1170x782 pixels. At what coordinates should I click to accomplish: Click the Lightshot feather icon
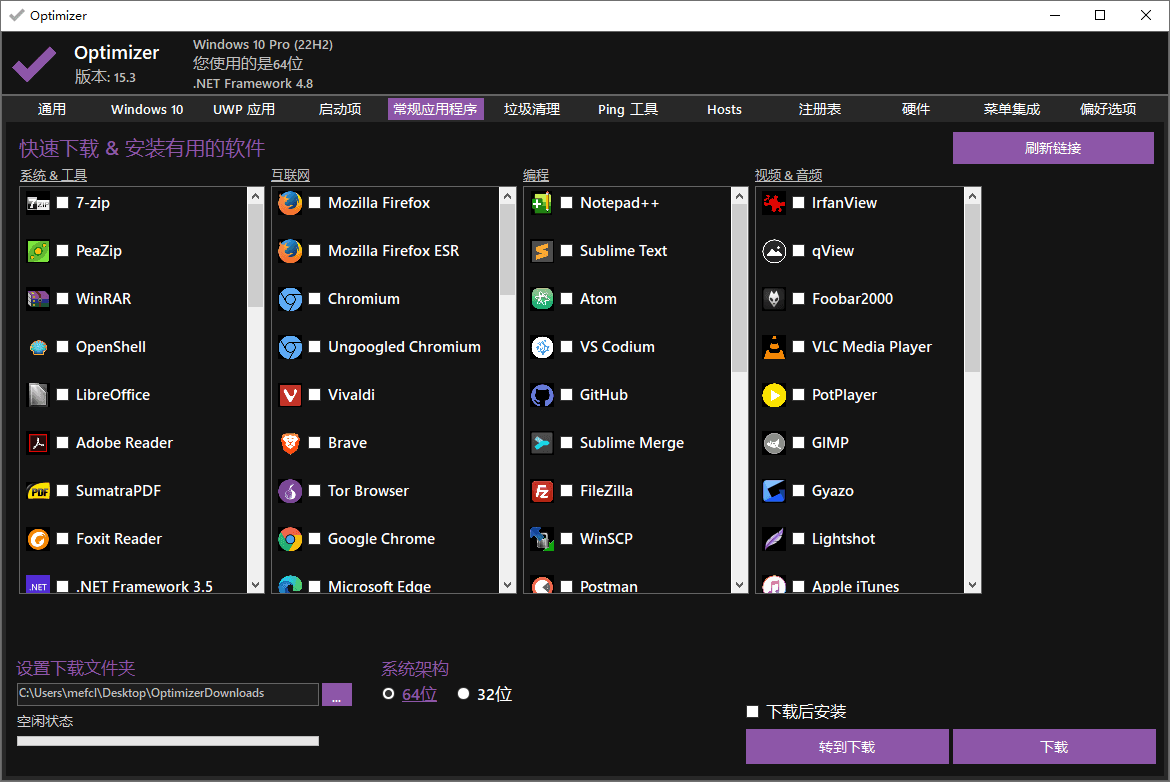tap(775, 539)
